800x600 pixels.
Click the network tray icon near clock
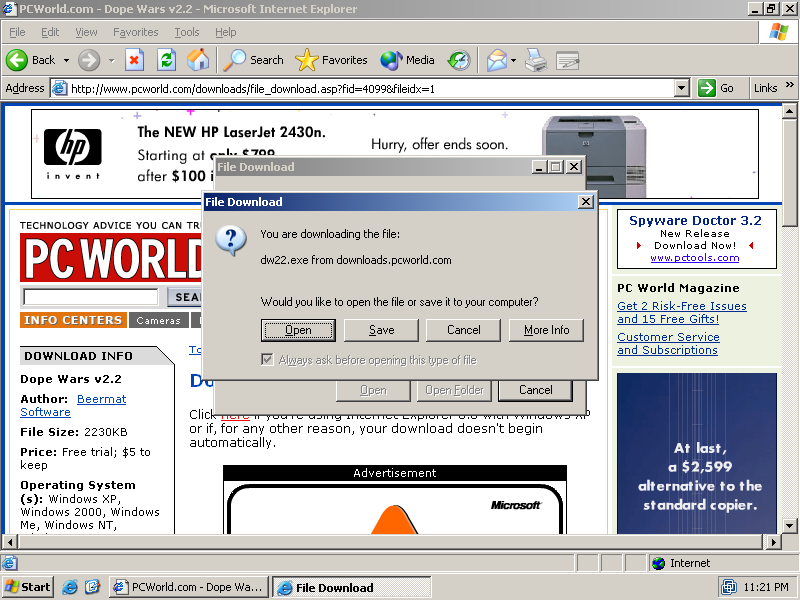(729, 587)
